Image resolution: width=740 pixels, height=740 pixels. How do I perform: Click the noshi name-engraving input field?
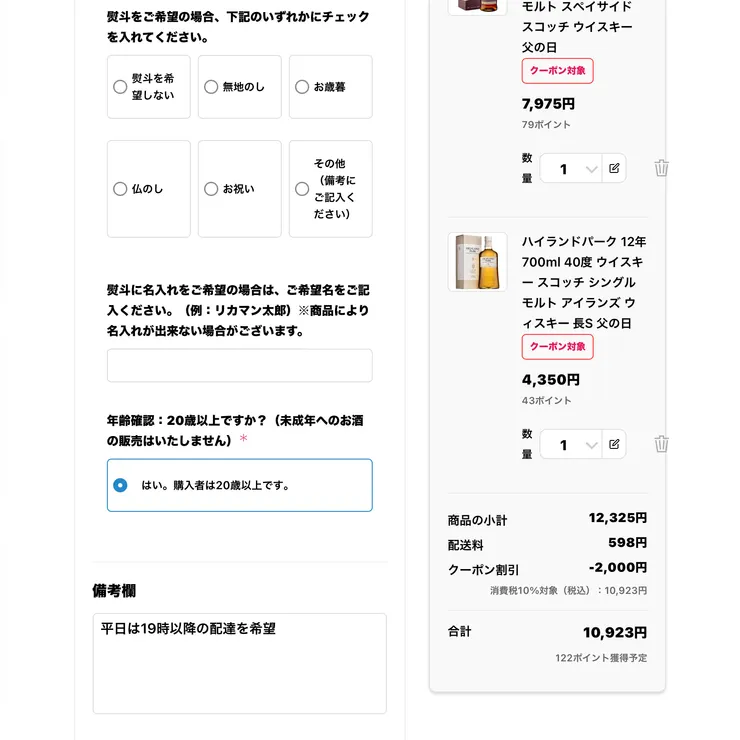[x=240, y=365]
